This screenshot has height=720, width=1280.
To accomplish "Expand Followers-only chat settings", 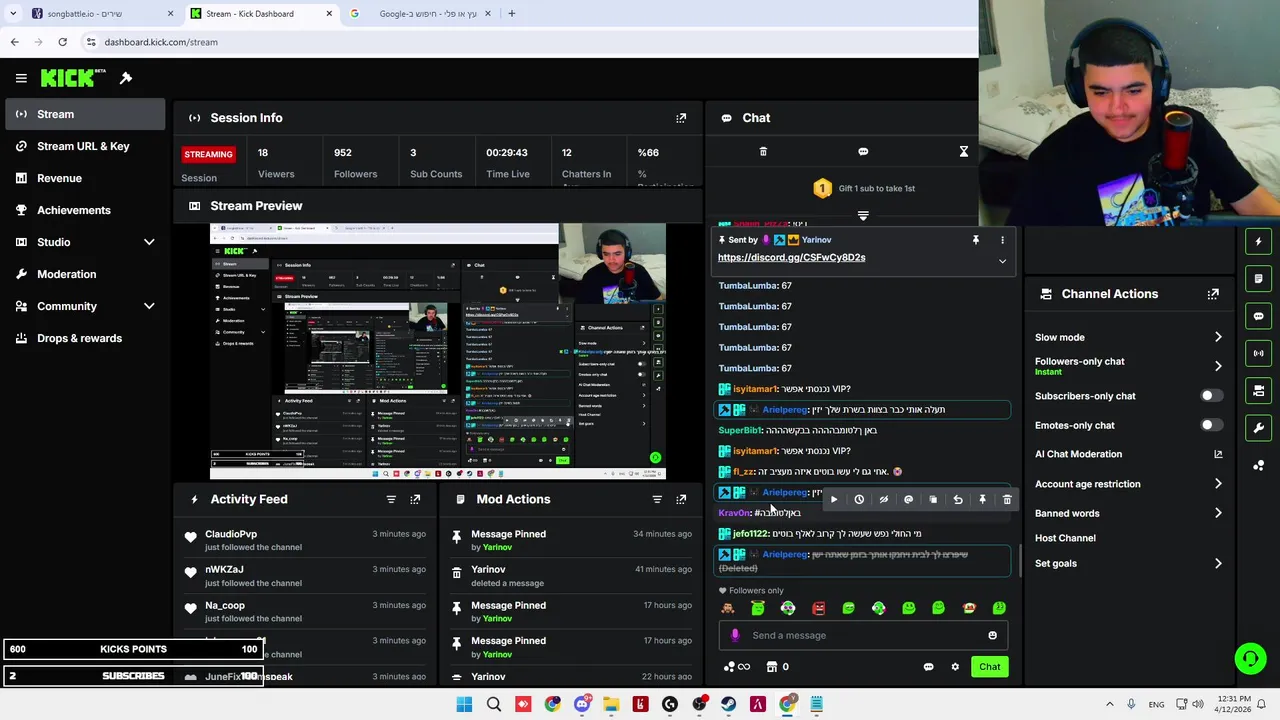I will coord(1218,366).
